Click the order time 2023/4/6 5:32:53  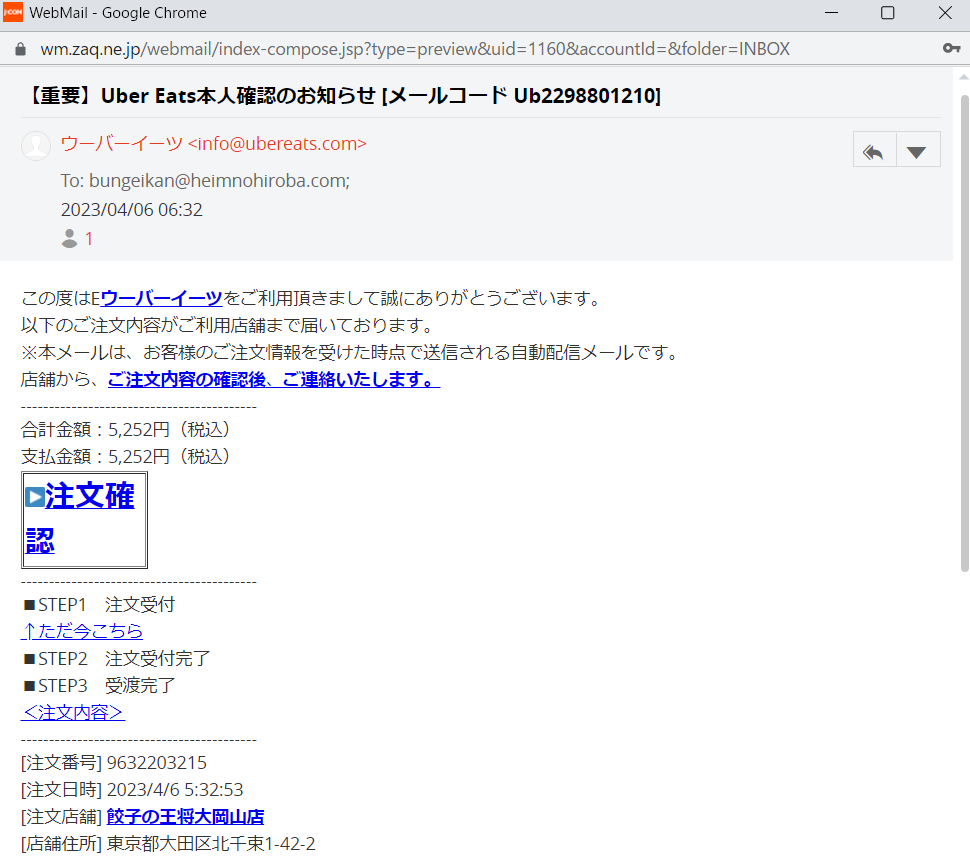point(175,790)
